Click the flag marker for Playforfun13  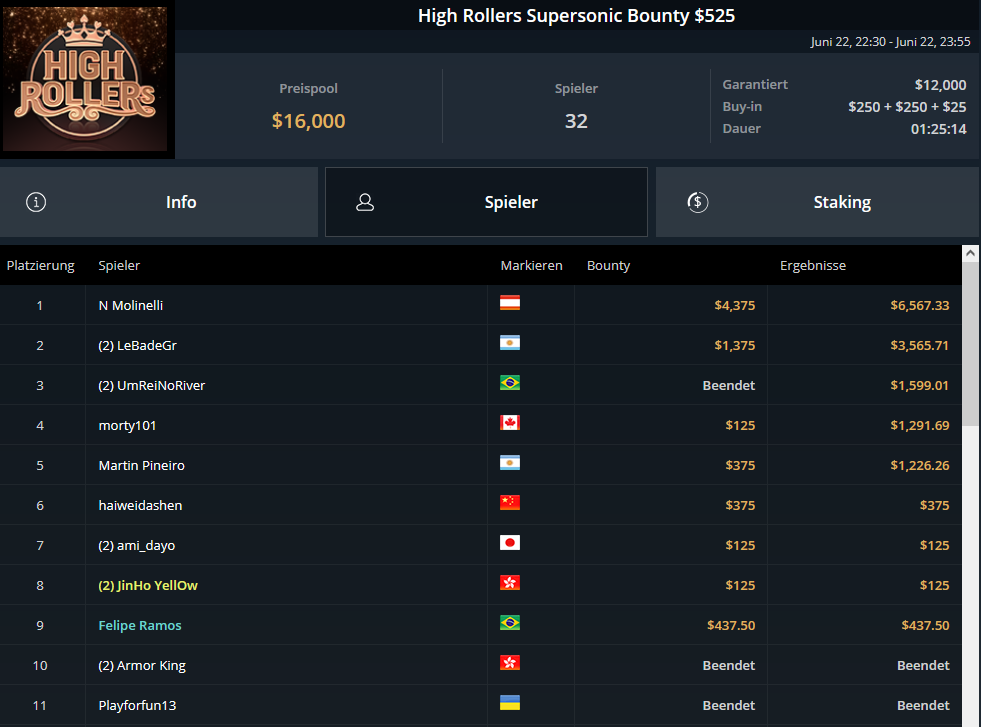click(510, 703)
